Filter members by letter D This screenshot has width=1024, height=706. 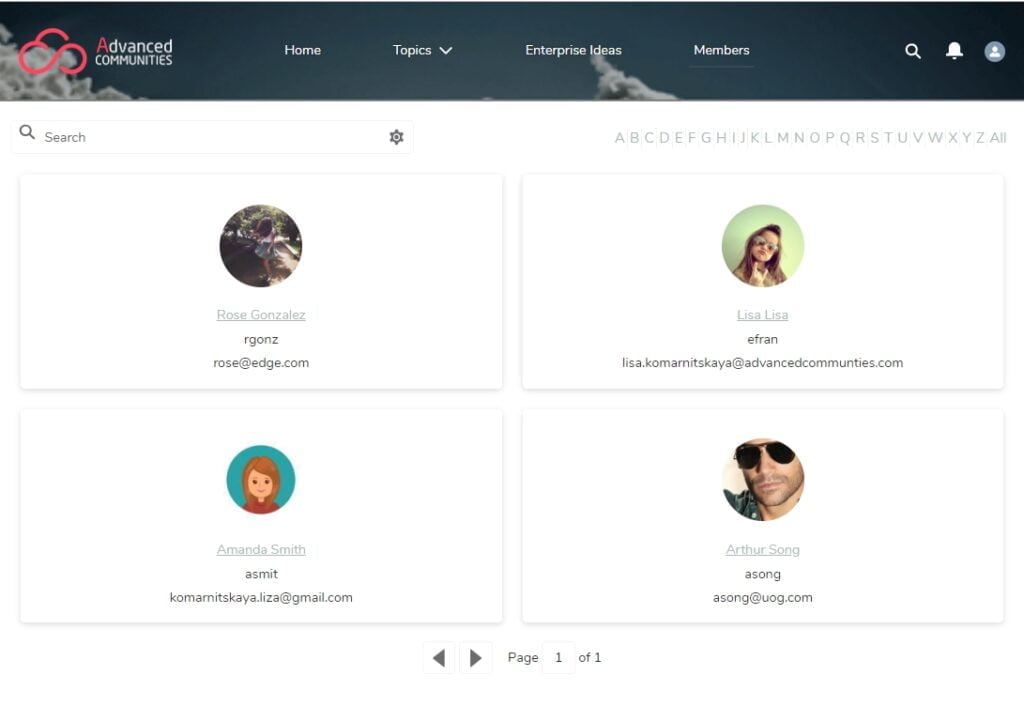(664, 138)
